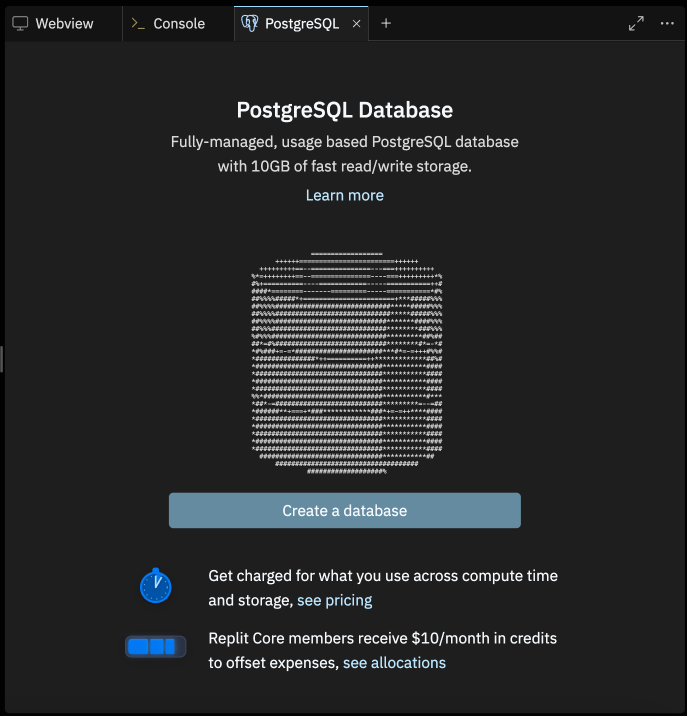Screen dimensions: 687x716
Task: Select the PostgreSQL tab
Action: click(301, 24)
